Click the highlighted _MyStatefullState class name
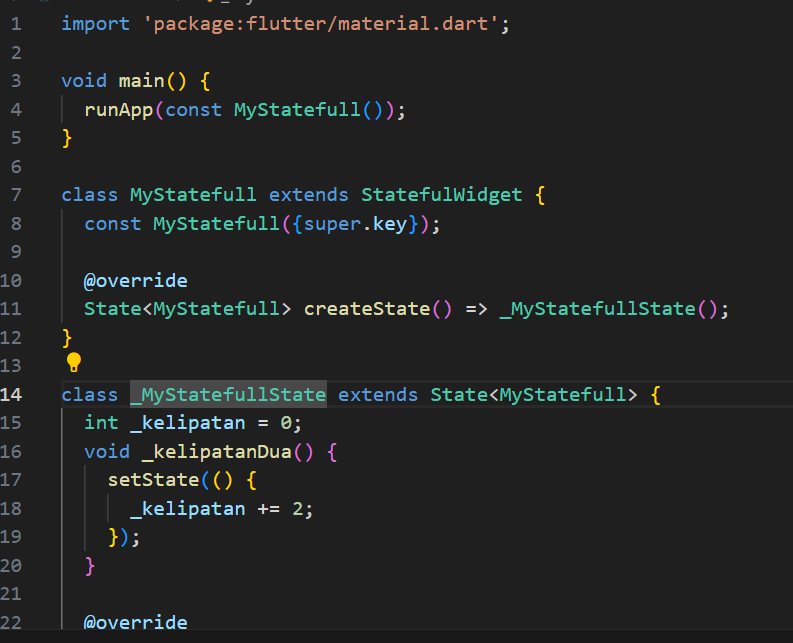Viewport: 793px width, 643px height. pyautogui.click(x=228, y=394)
